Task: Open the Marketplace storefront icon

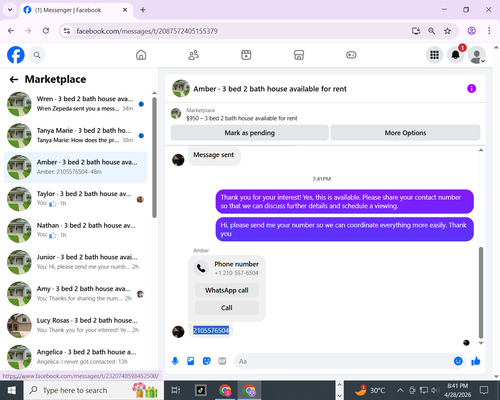Action: (x=299, y=55)
